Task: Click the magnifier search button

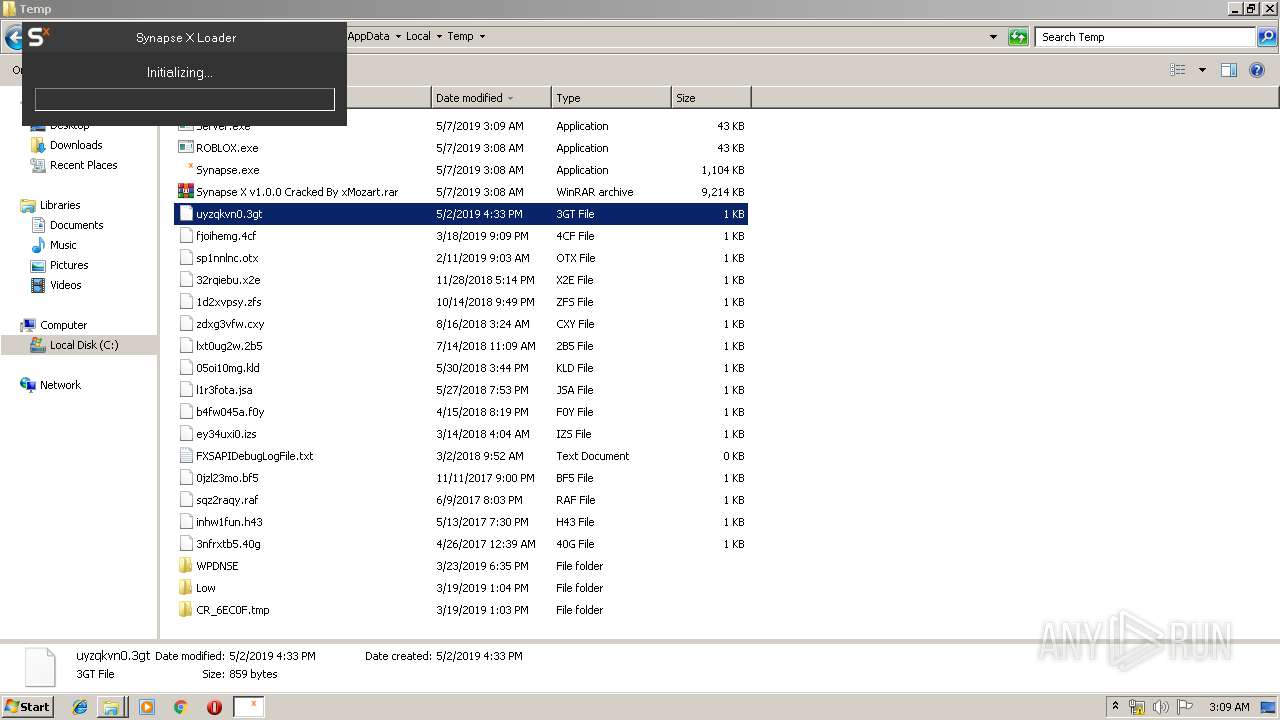Action: coord(1266,37)
